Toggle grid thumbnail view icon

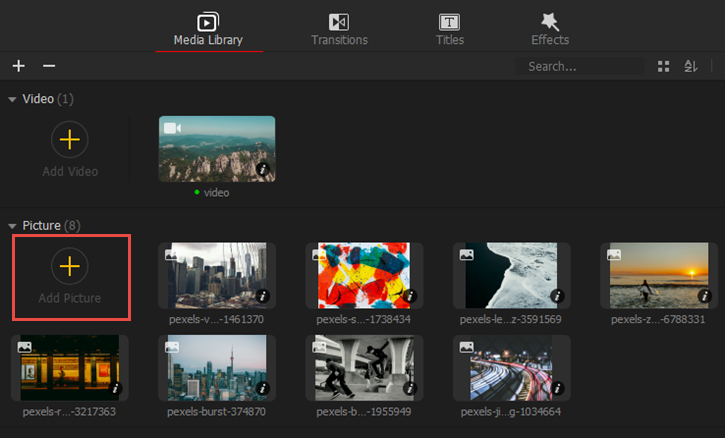click(x=664, y=67)
